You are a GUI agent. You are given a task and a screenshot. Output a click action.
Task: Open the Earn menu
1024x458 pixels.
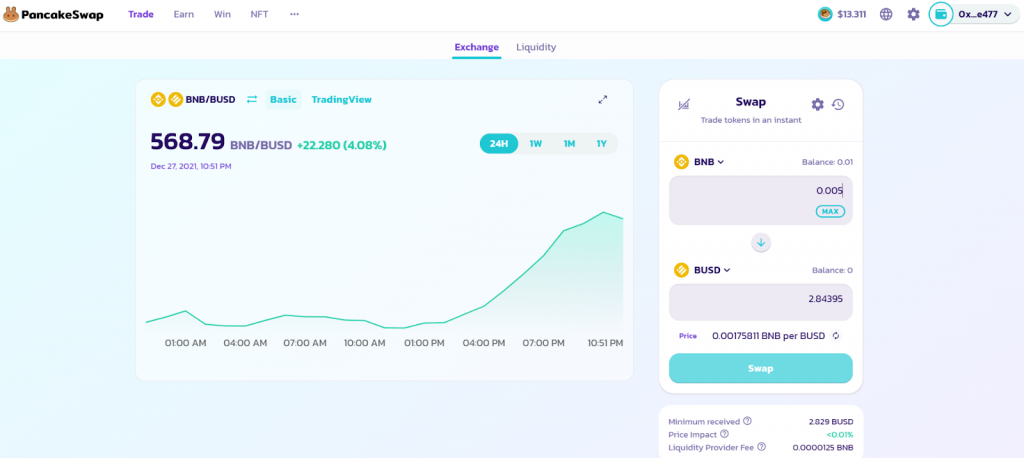[x=184, y=14]
